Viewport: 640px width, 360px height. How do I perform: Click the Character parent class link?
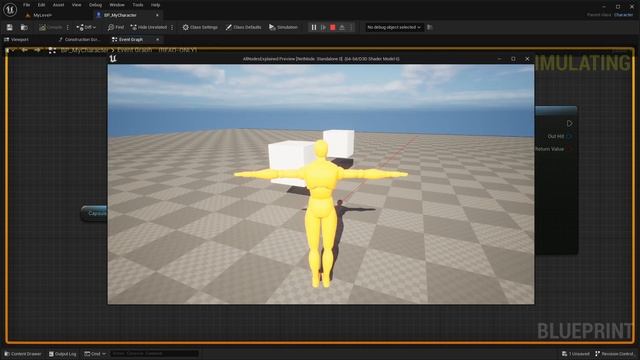[623, 15]
